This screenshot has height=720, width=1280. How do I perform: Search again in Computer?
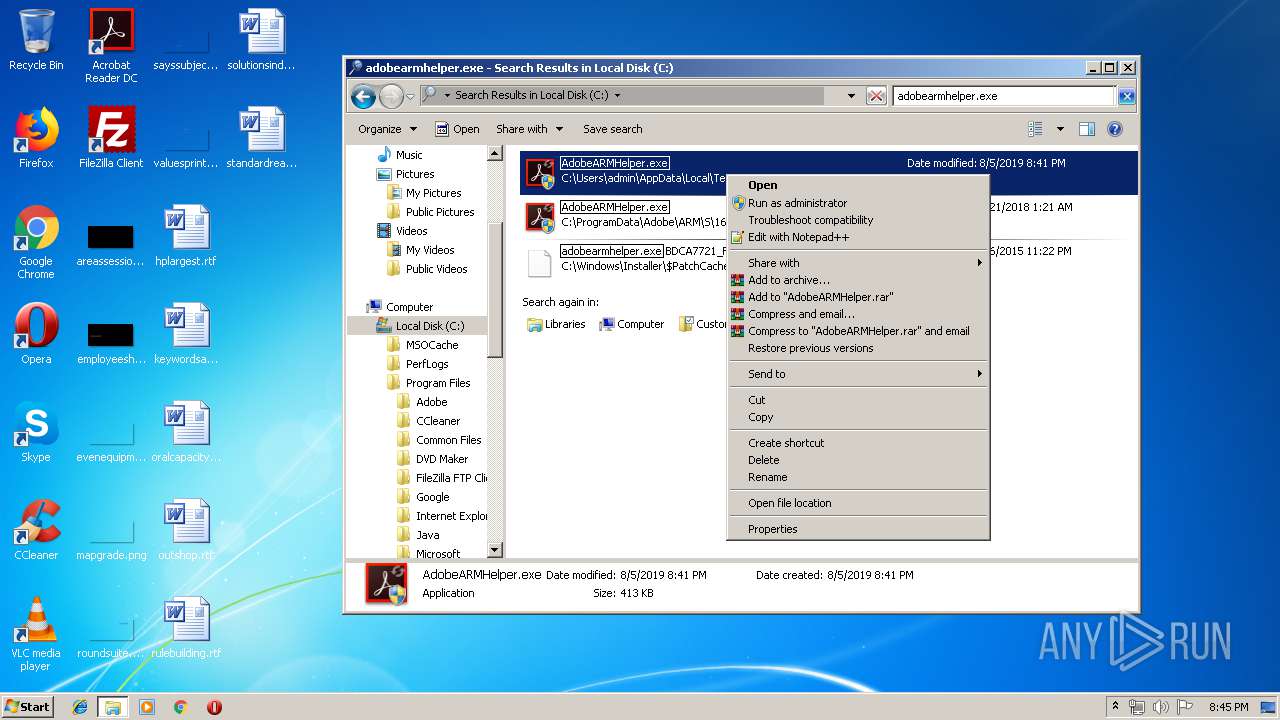(631, 324)
